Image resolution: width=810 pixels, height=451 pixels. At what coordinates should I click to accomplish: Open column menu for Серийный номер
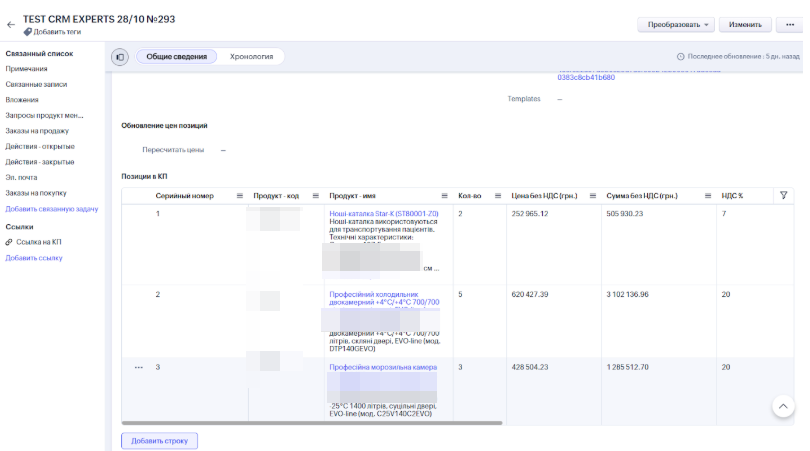click(x=240, y=196)
